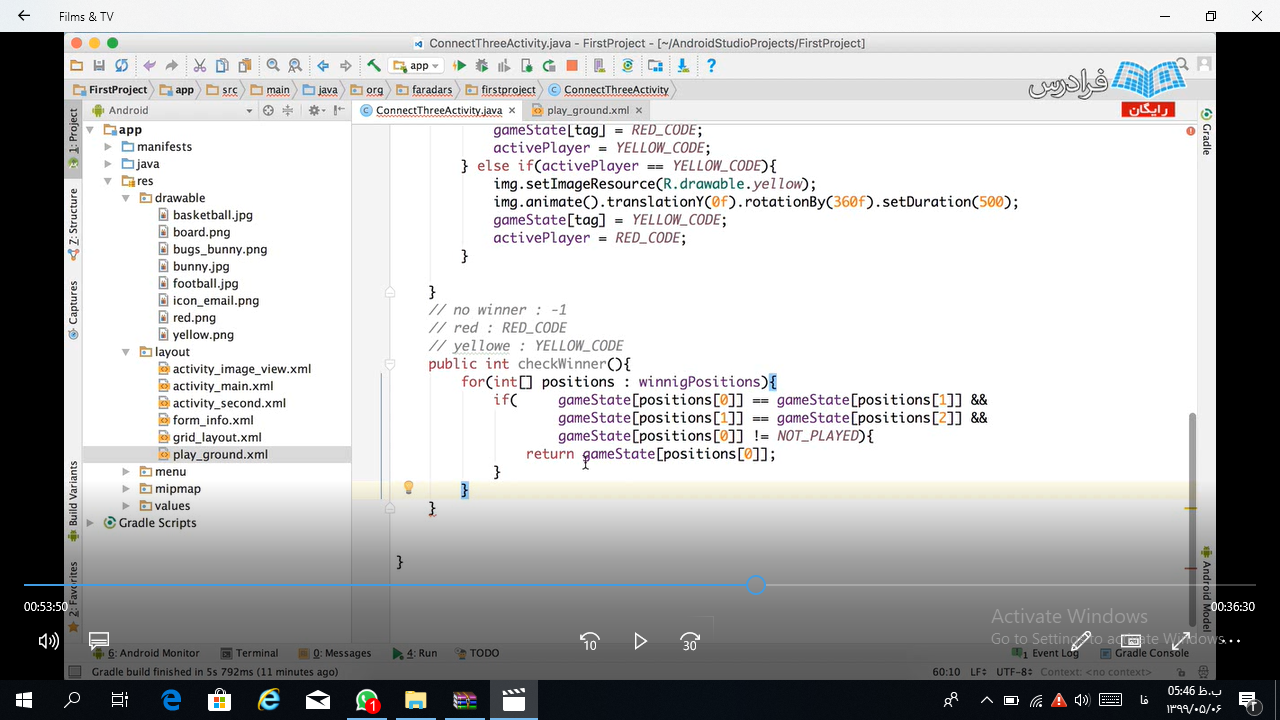The image size is (1280, 720).
Task: Toggle the video player volume icon
Action: pos(48,641)
